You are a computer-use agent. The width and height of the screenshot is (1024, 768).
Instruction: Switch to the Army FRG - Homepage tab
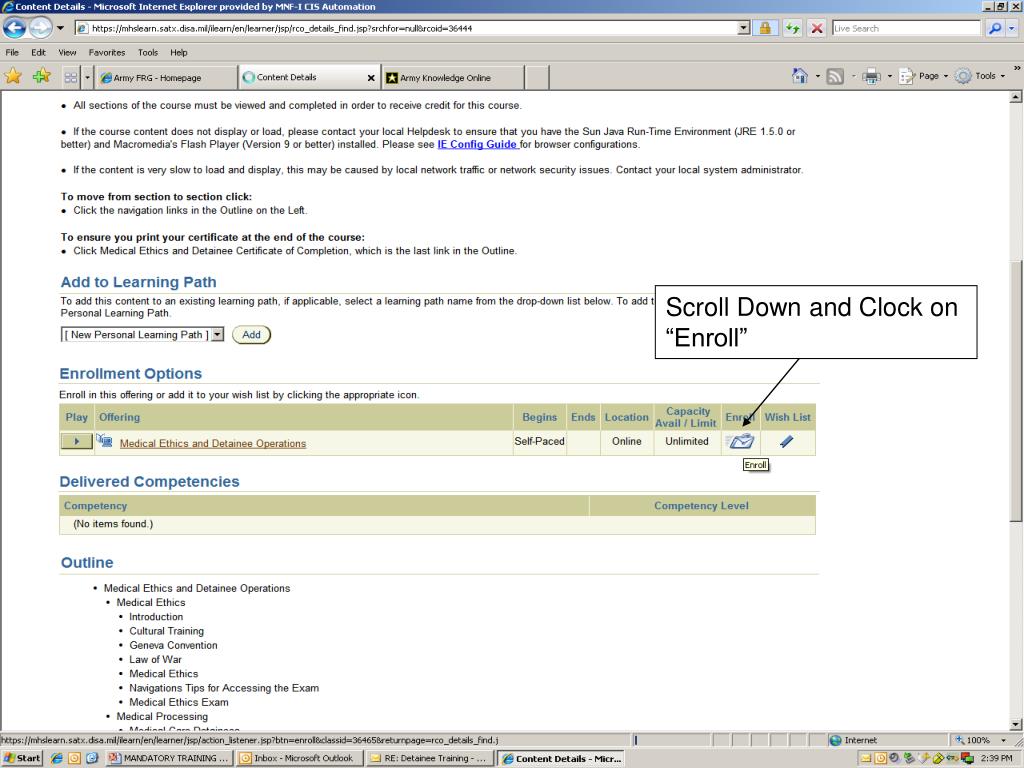point(166,77)
